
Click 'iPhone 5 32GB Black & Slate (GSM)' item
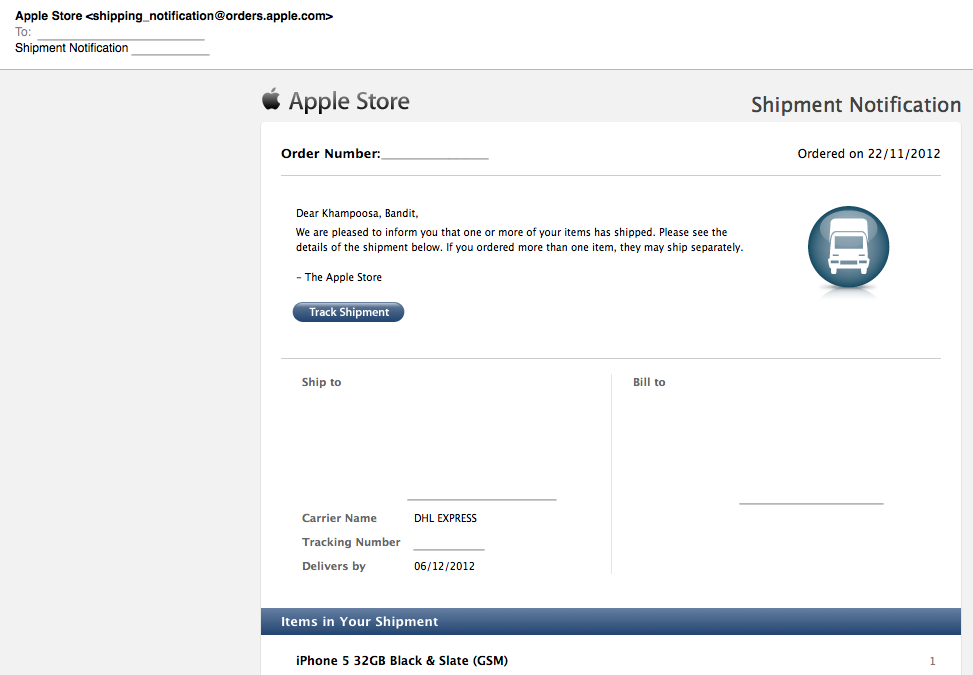pyautogui.click(x=401, y=661)
